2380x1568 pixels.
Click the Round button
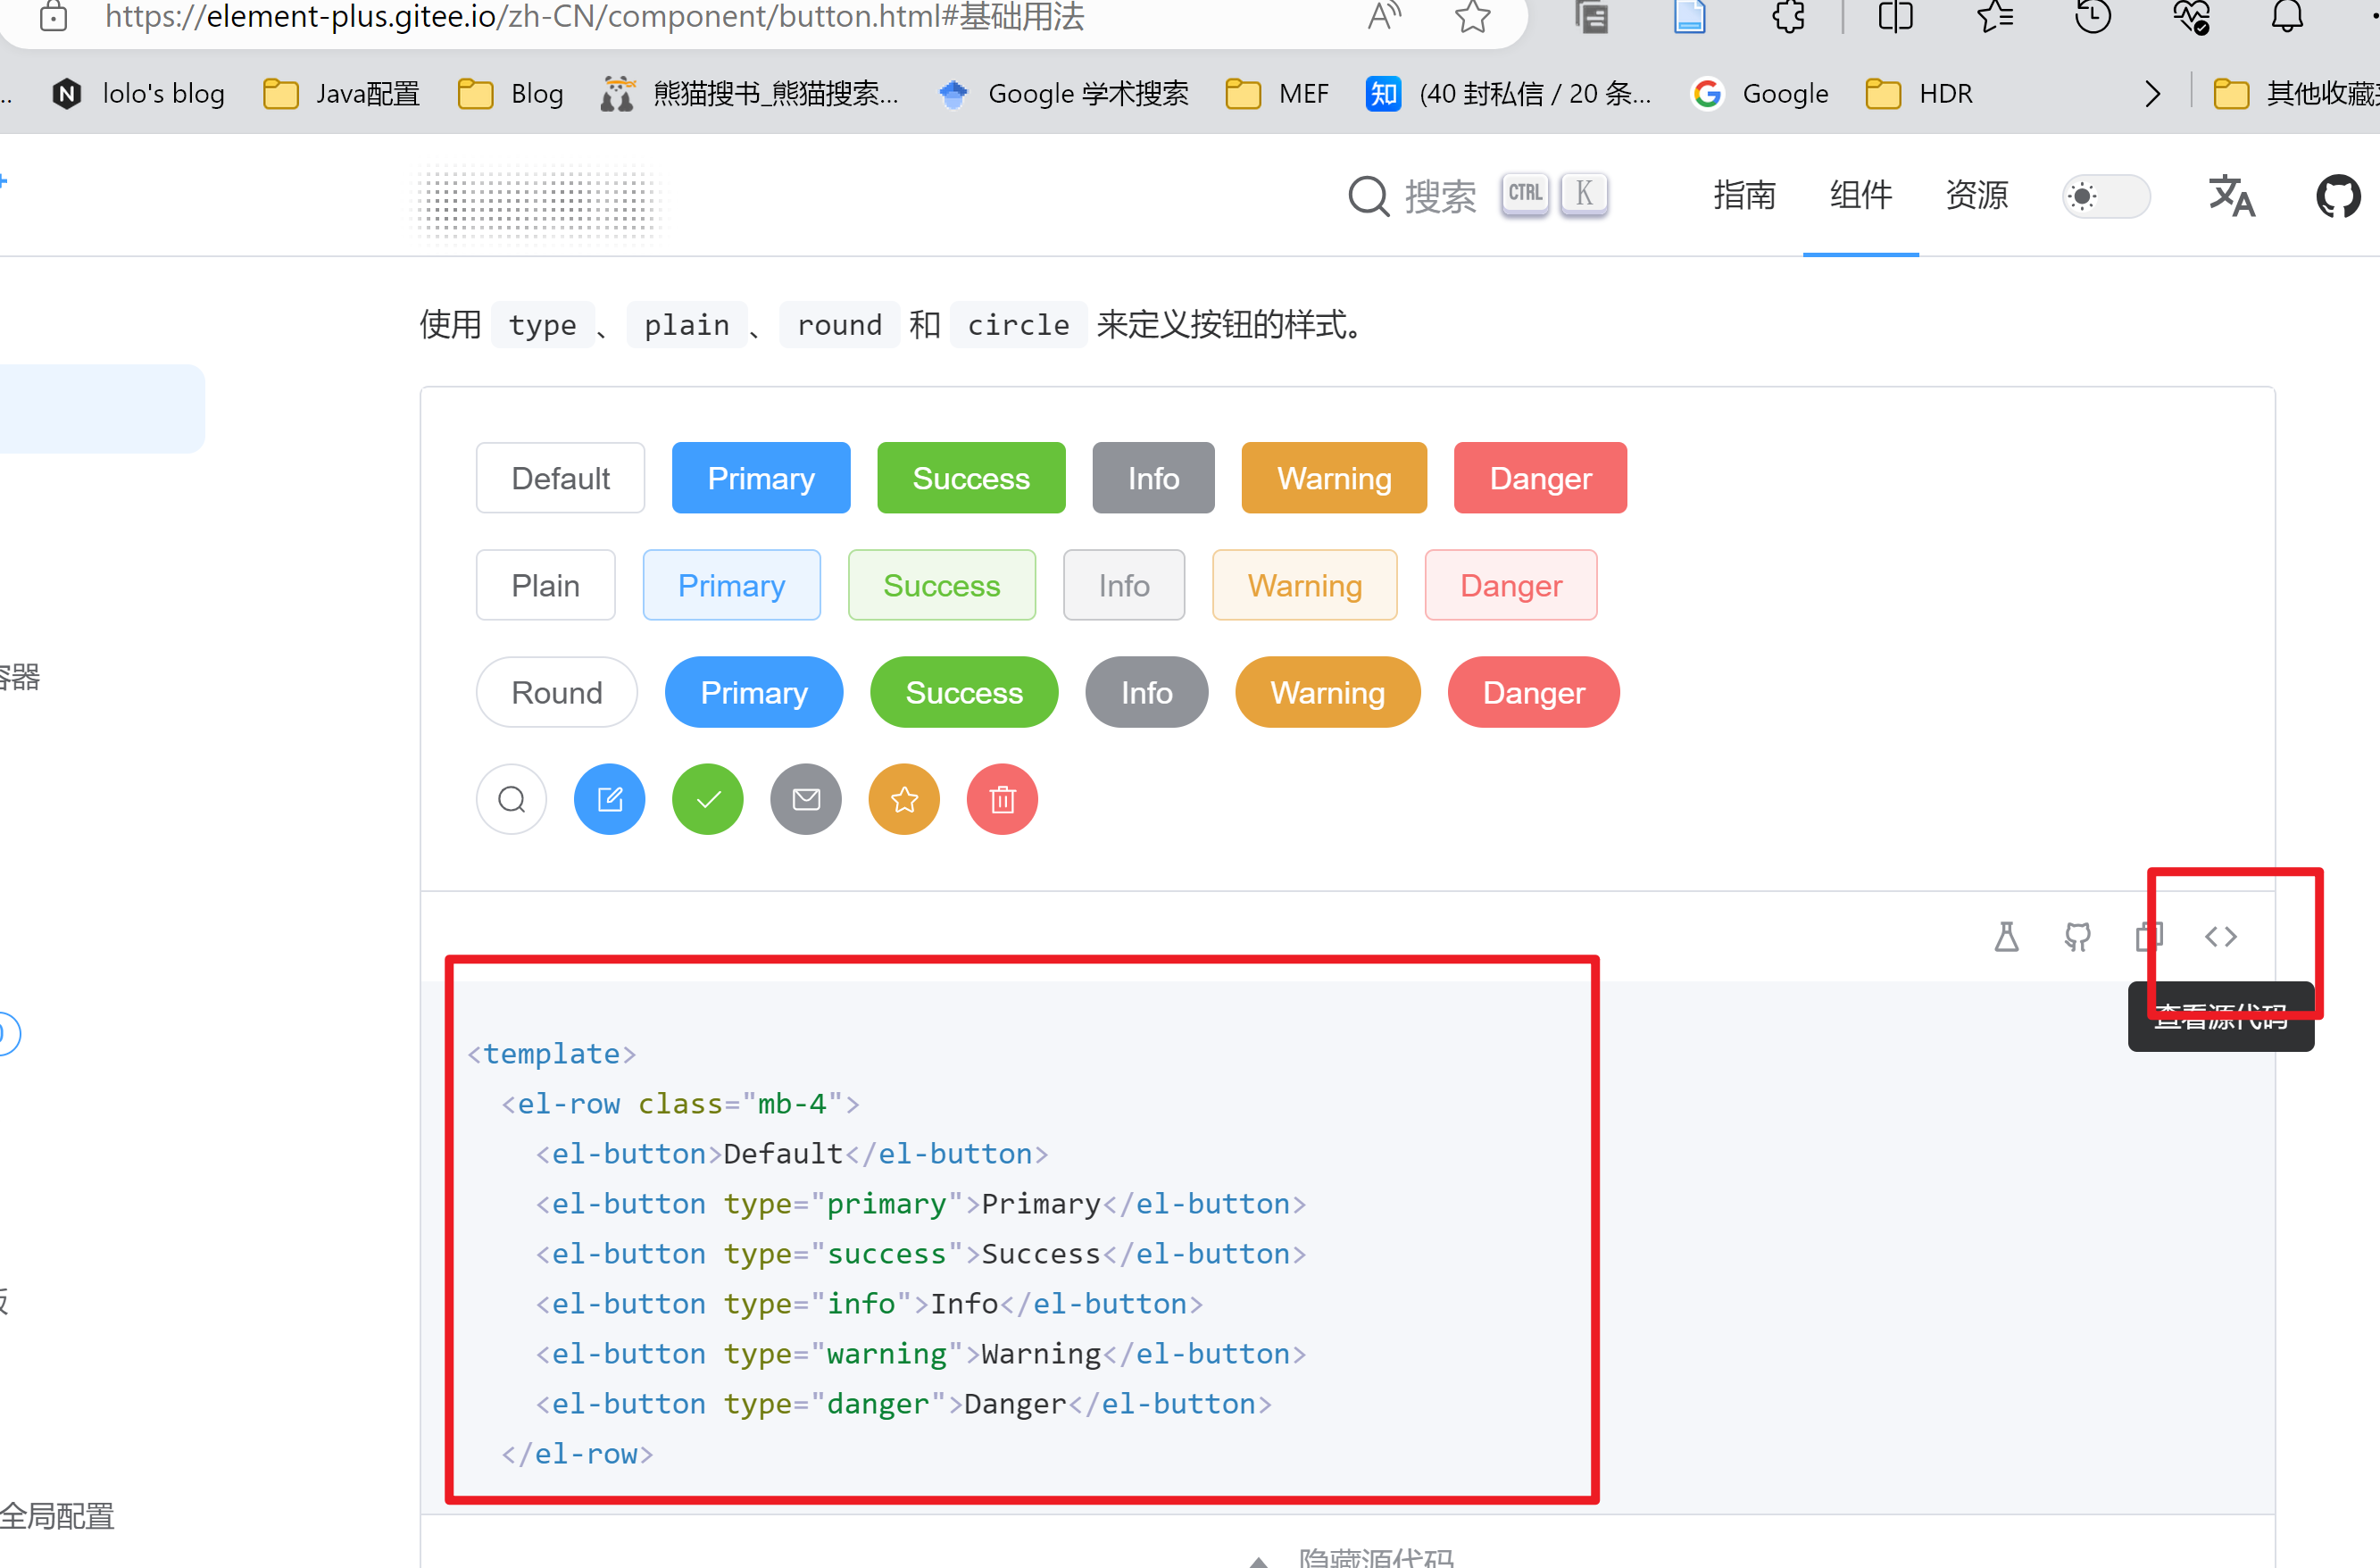(556, 692)
